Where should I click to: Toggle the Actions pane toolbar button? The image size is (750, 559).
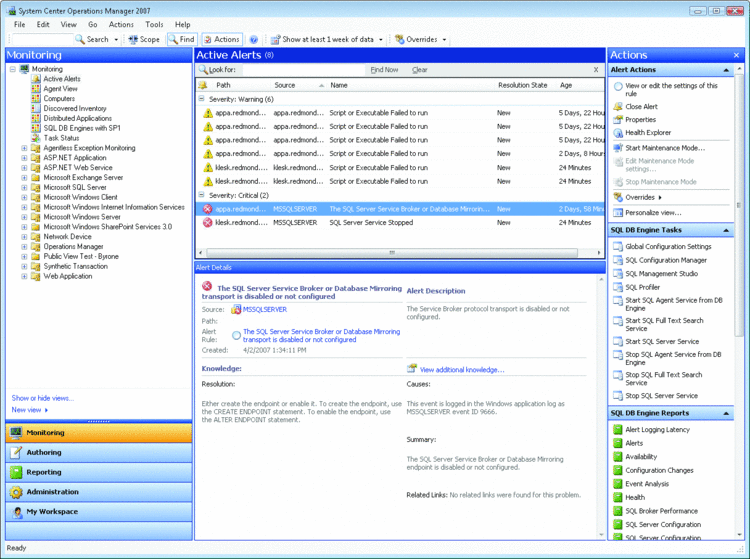click(222, 40)
